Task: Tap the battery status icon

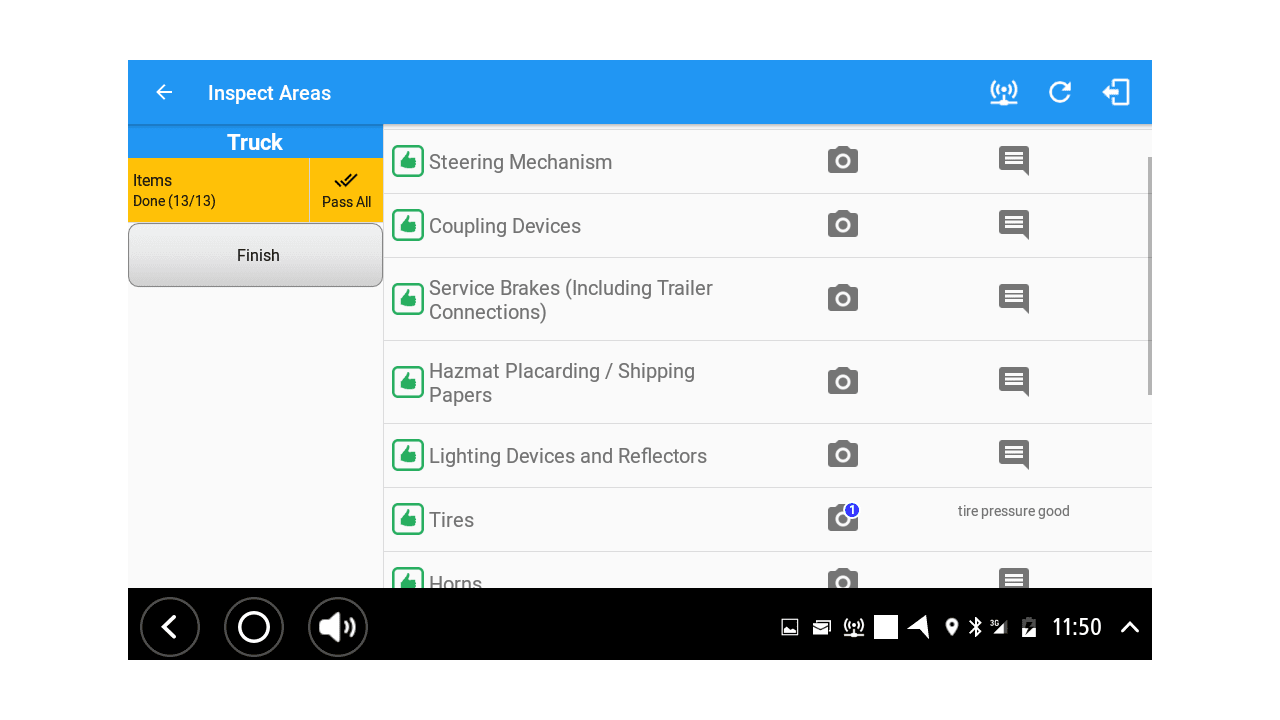Action: pyautogui.click(x=1029, y=627)
